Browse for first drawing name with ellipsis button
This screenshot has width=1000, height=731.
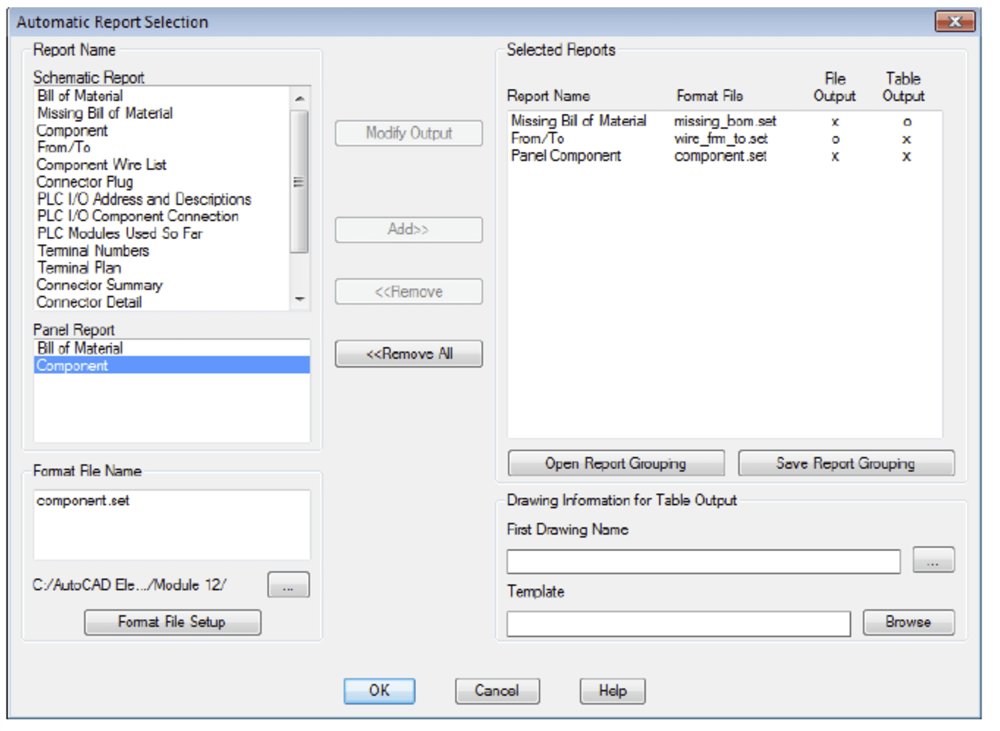pos(933,560)
